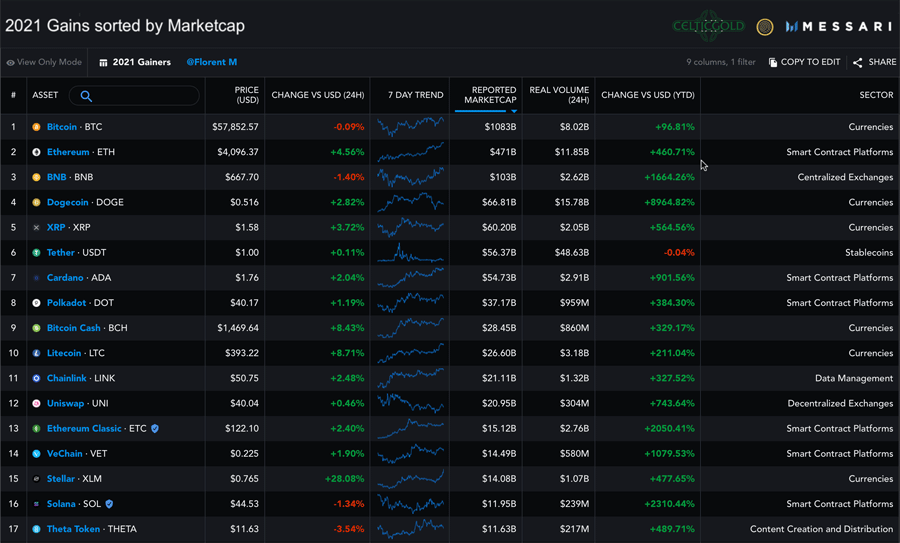Click the Sector column header
This screenshot has width=900, height=543.
click(x=876, y=95)
